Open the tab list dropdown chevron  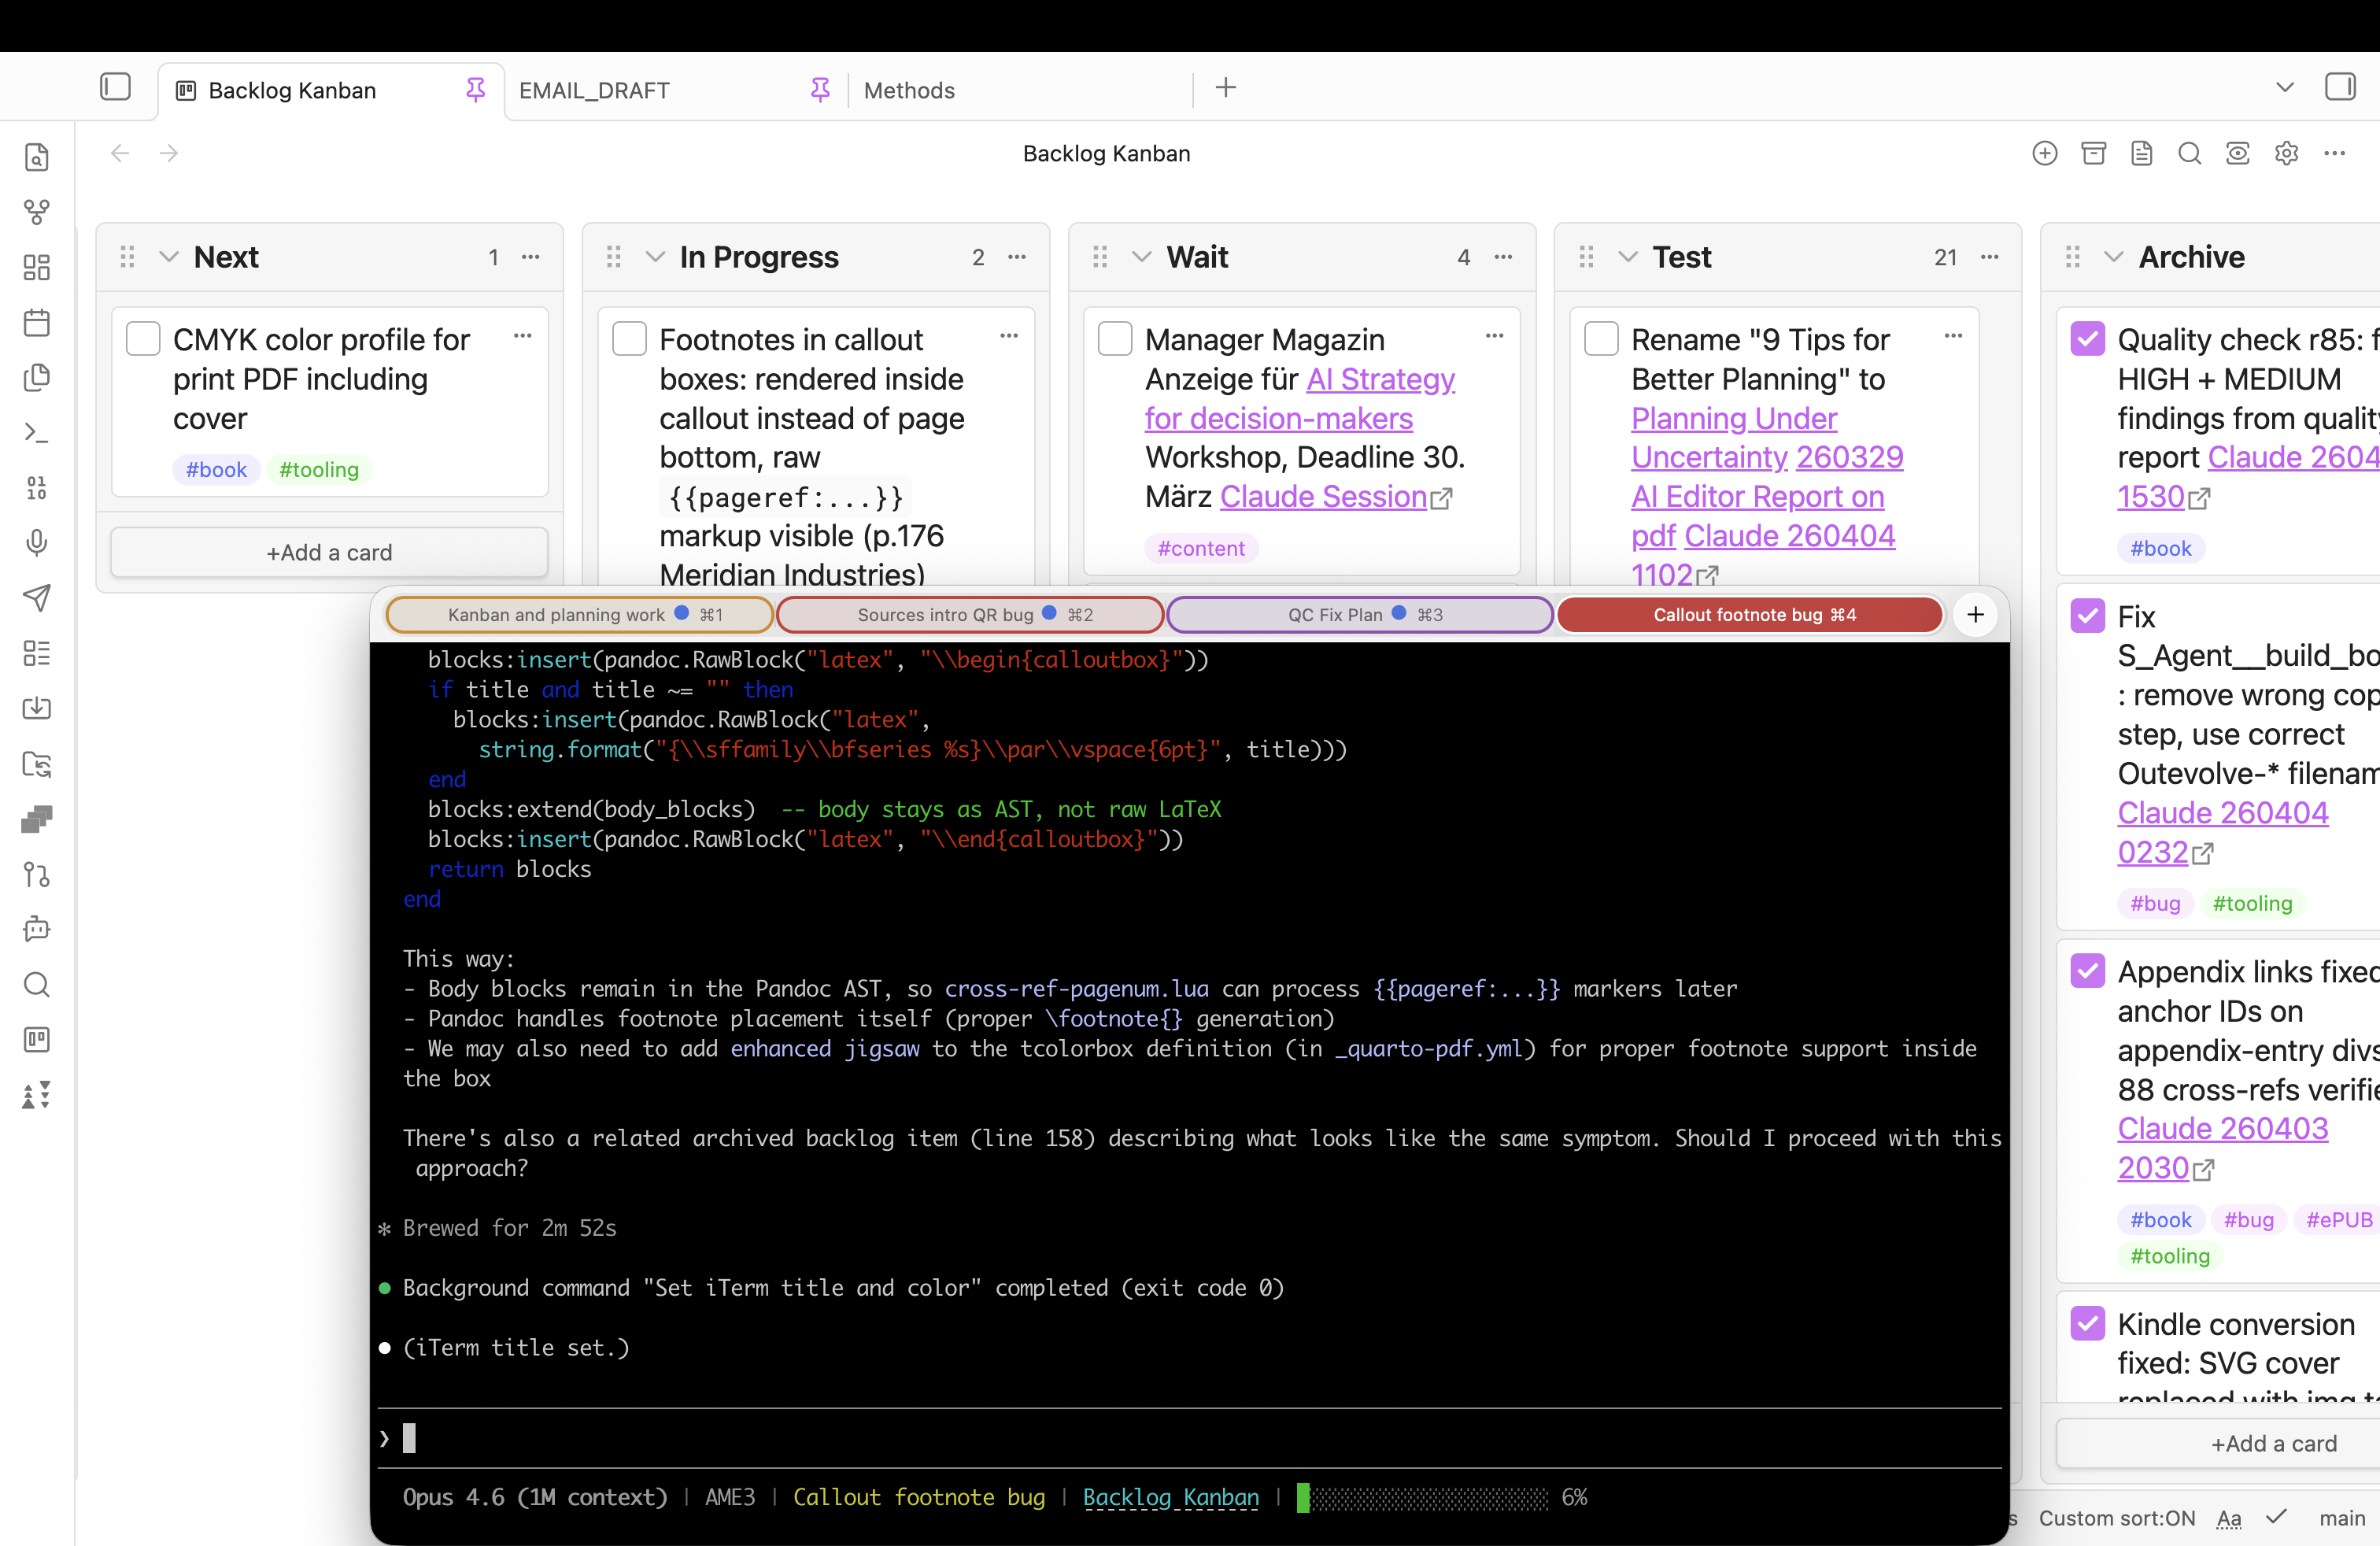(2284, 88)
